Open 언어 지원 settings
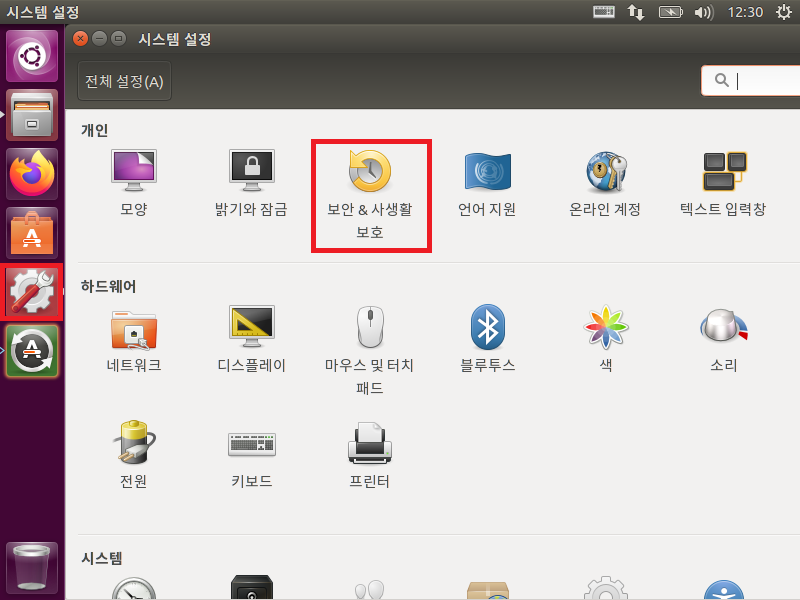This screenshot has height=600, width=800. [487, 183]
